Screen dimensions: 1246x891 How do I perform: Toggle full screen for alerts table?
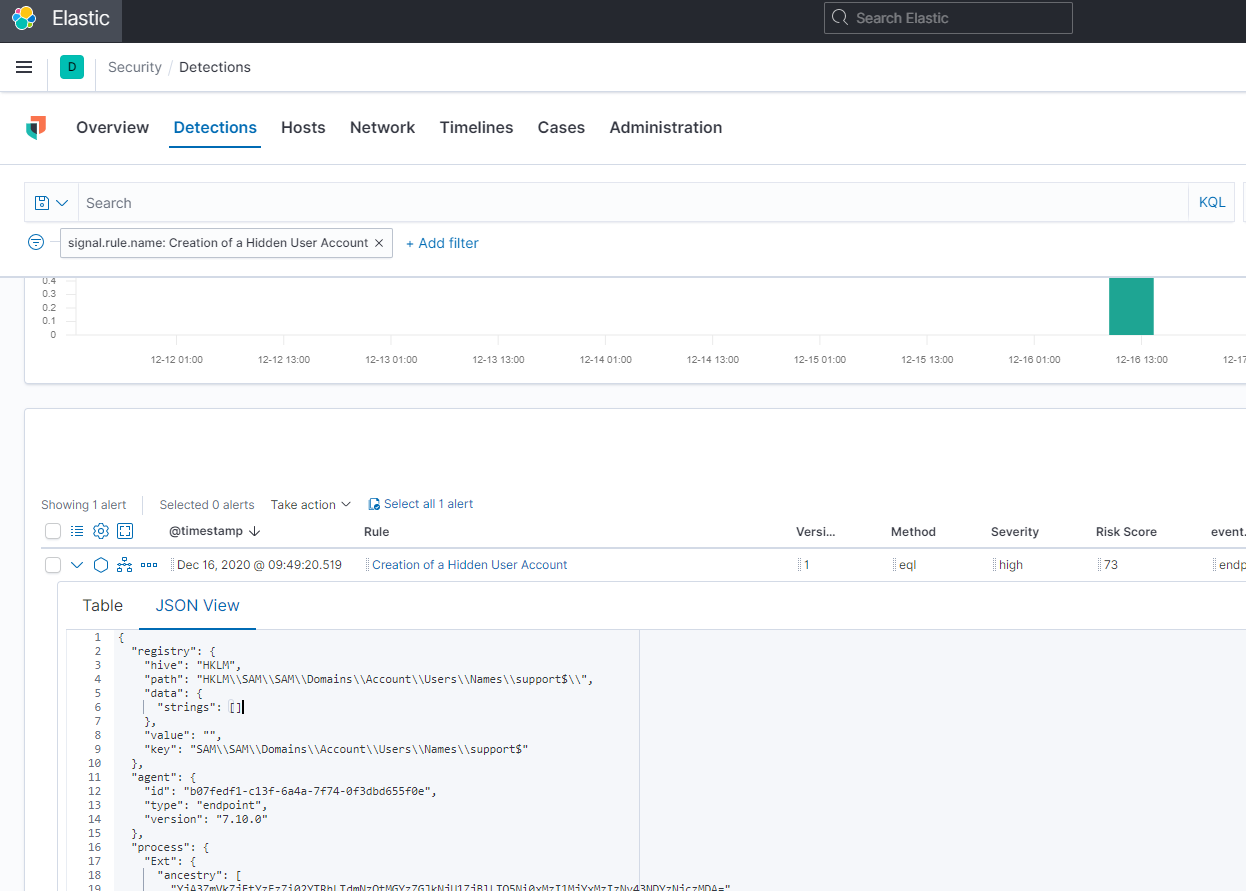click(125, 531)
